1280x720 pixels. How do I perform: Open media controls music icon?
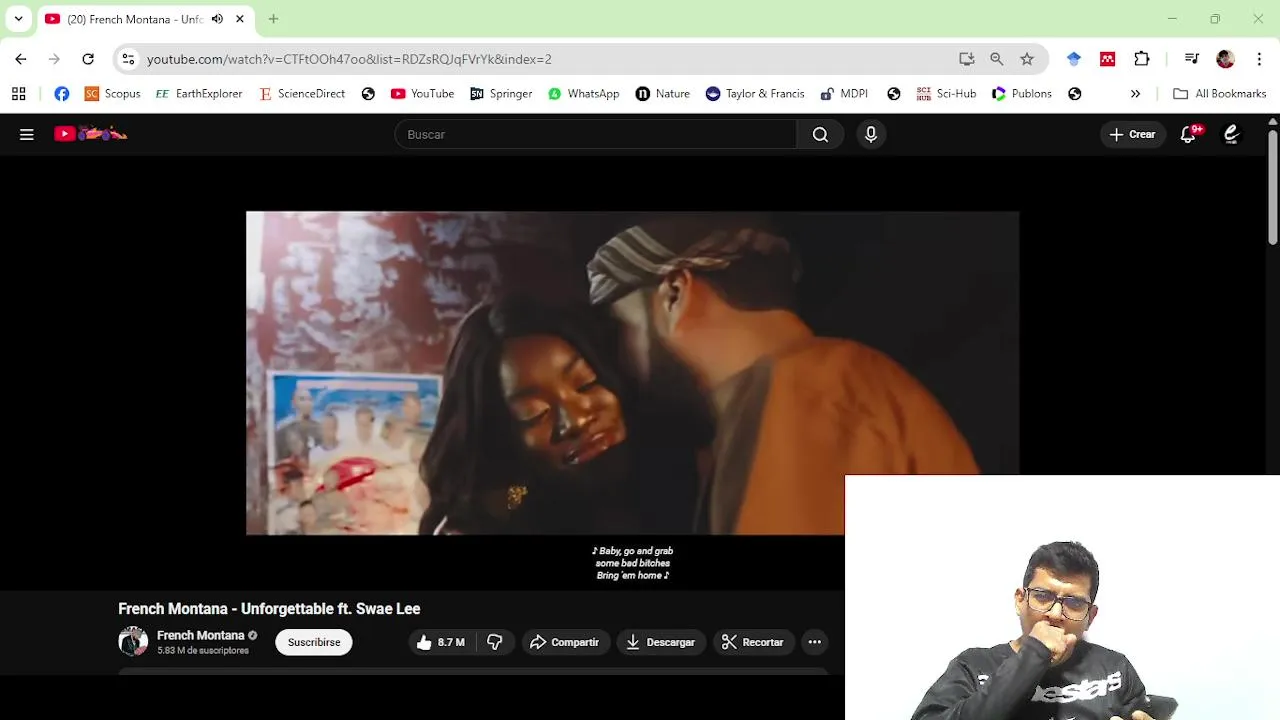click(x=1191, y=59)
